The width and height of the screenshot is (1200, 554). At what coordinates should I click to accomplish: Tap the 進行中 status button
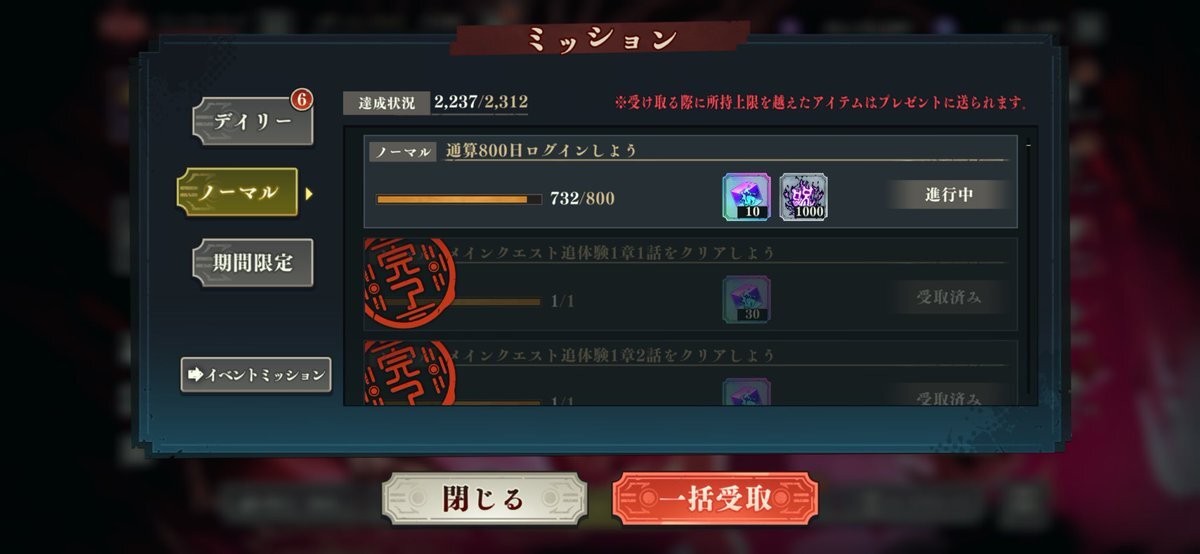pyautogui.click(x=948, y=195)
